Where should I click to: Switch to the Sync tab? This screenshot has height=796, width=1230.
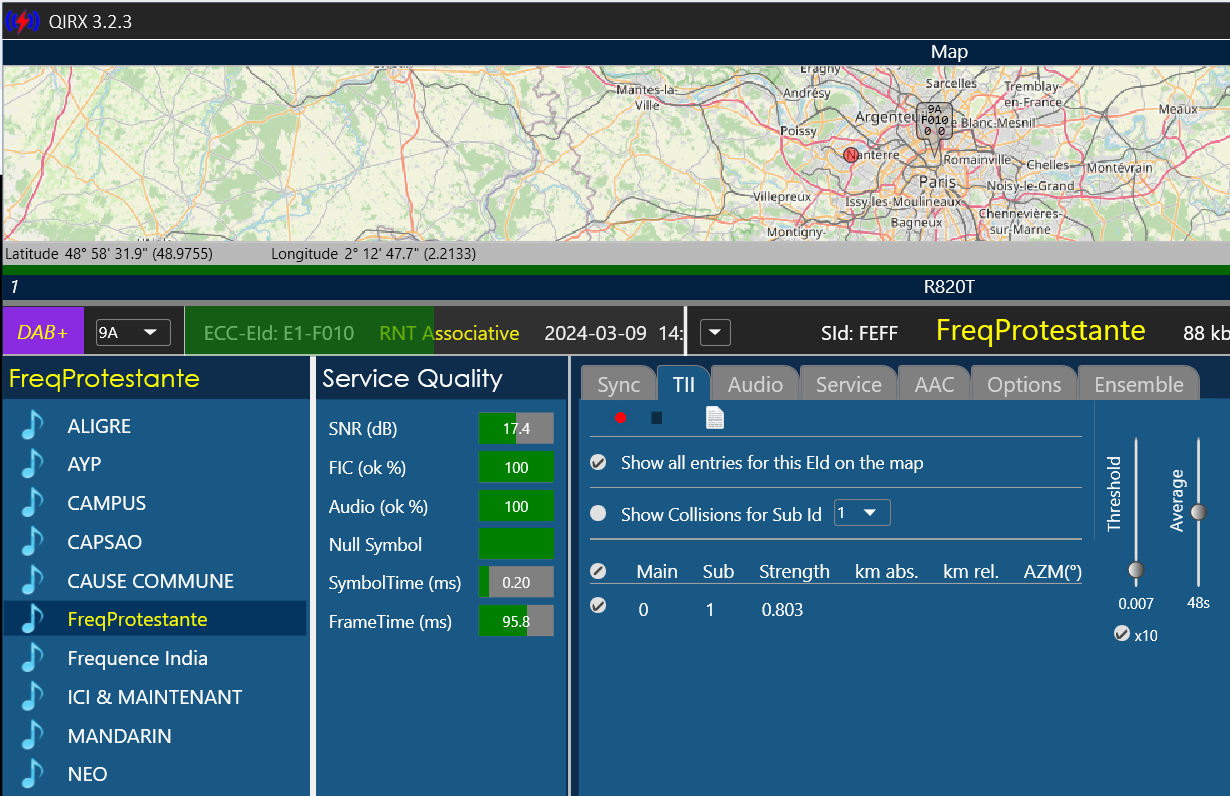coord(618,385)
